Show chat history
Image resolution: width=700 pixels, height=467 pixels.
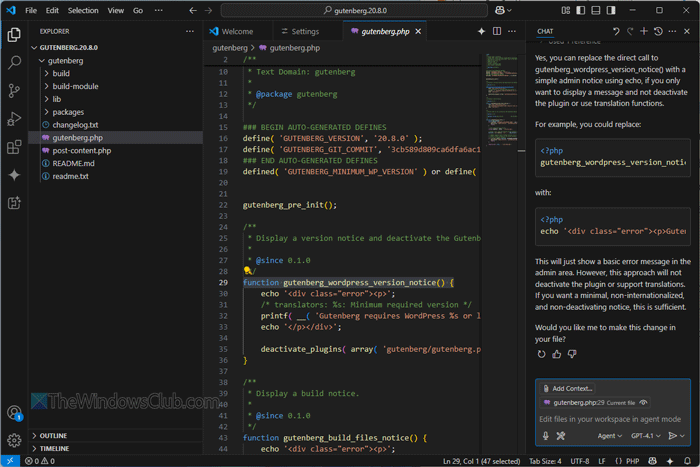[x=658, y=31]
